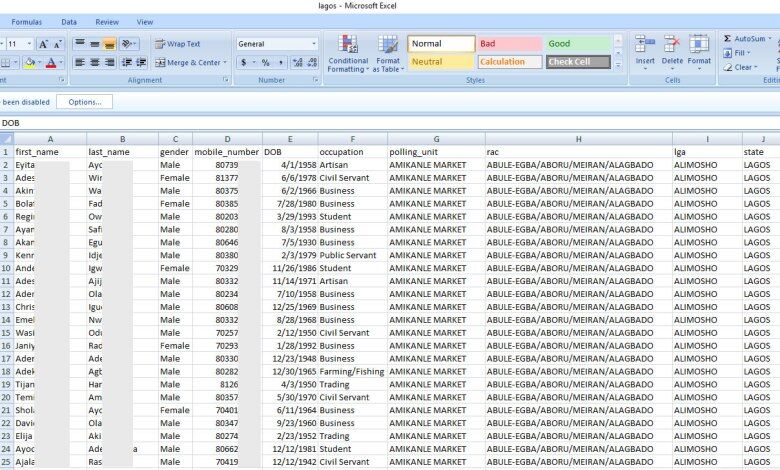This screenshot has height=470, width=780.
Task: Open the Review ribbon tab
Action: pyautogui.click(x=107, y=21)
